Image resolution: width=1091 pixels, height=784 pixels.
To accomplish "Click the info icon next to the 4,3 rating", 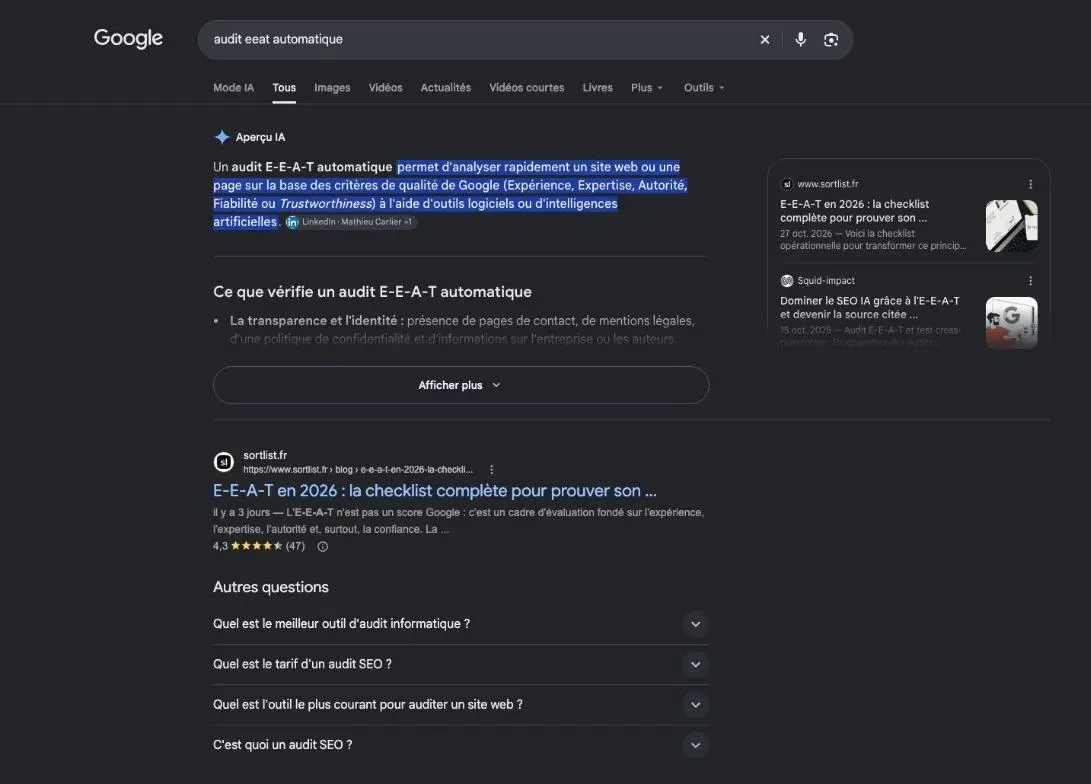I will (x=323, y=546).
